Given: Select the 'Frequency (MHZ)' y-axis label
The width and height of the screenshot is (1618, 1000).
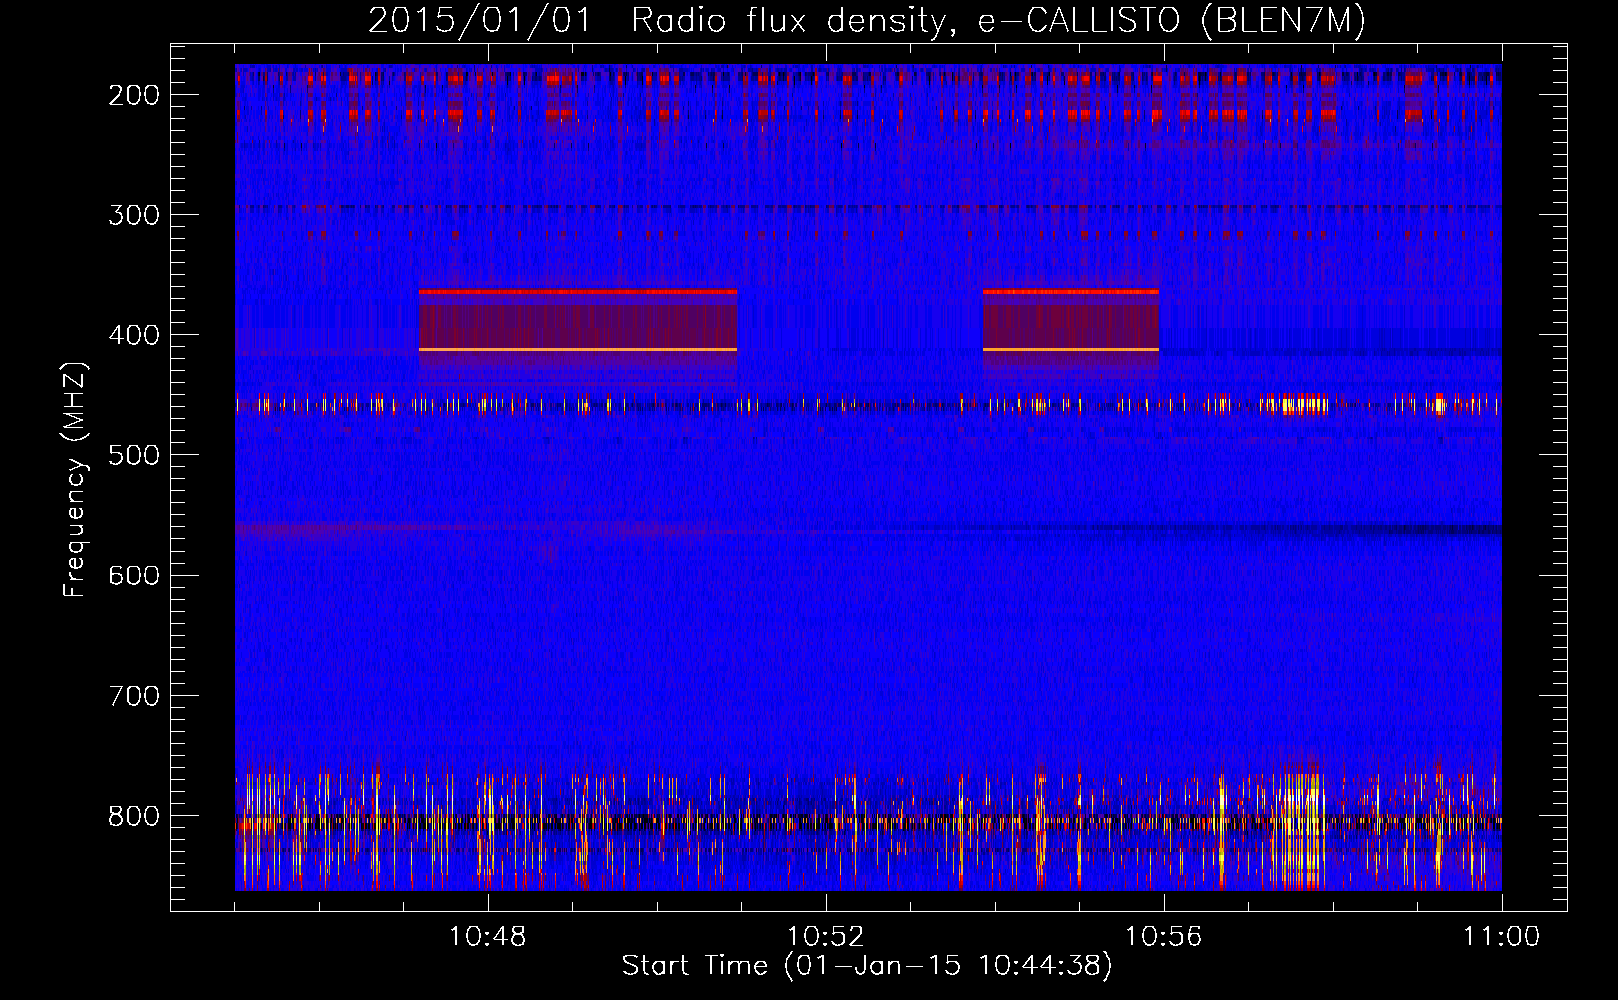Looking at the screenshot, I should (x=75, y=480).
